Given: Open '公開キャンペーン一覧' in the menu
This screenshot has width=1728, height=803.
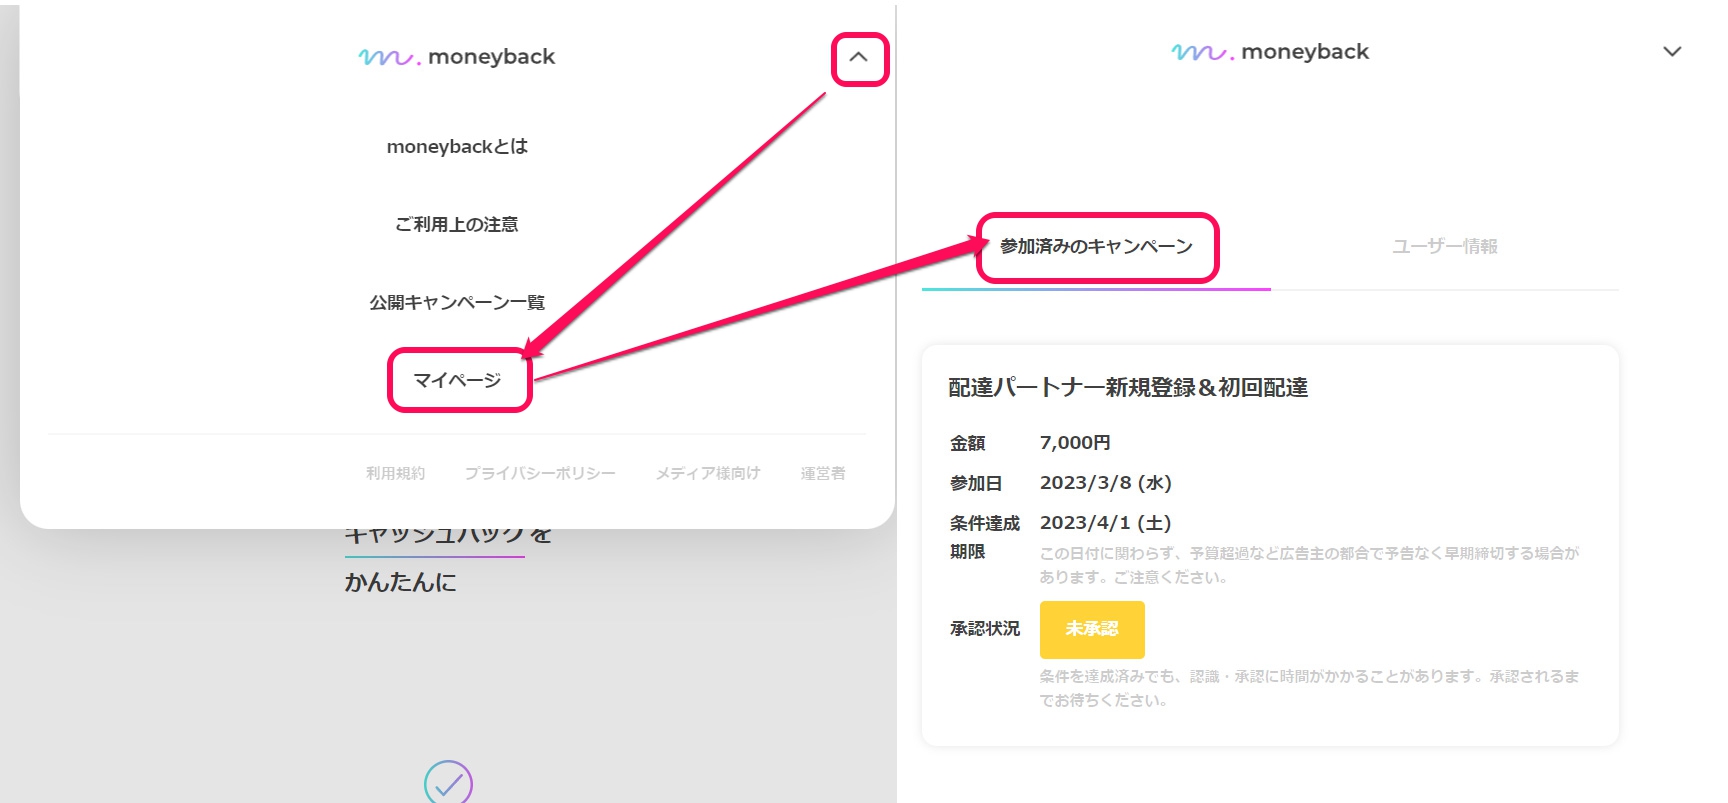Looking at the screenshot, I should click(x=457, y=302).
